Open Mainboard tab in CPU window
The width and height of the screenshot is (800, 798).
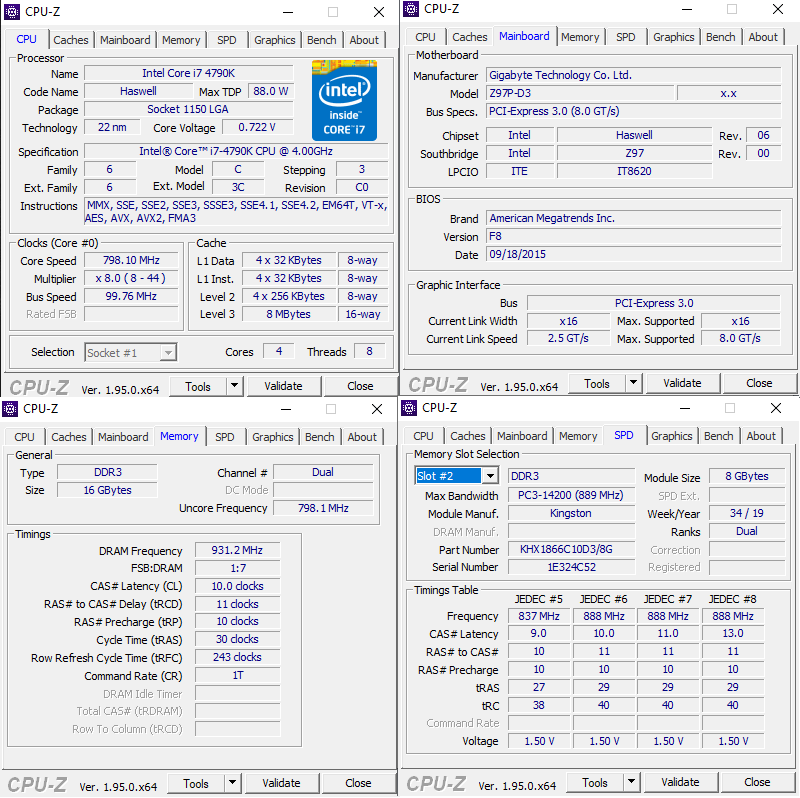click(x=125, y=40)
